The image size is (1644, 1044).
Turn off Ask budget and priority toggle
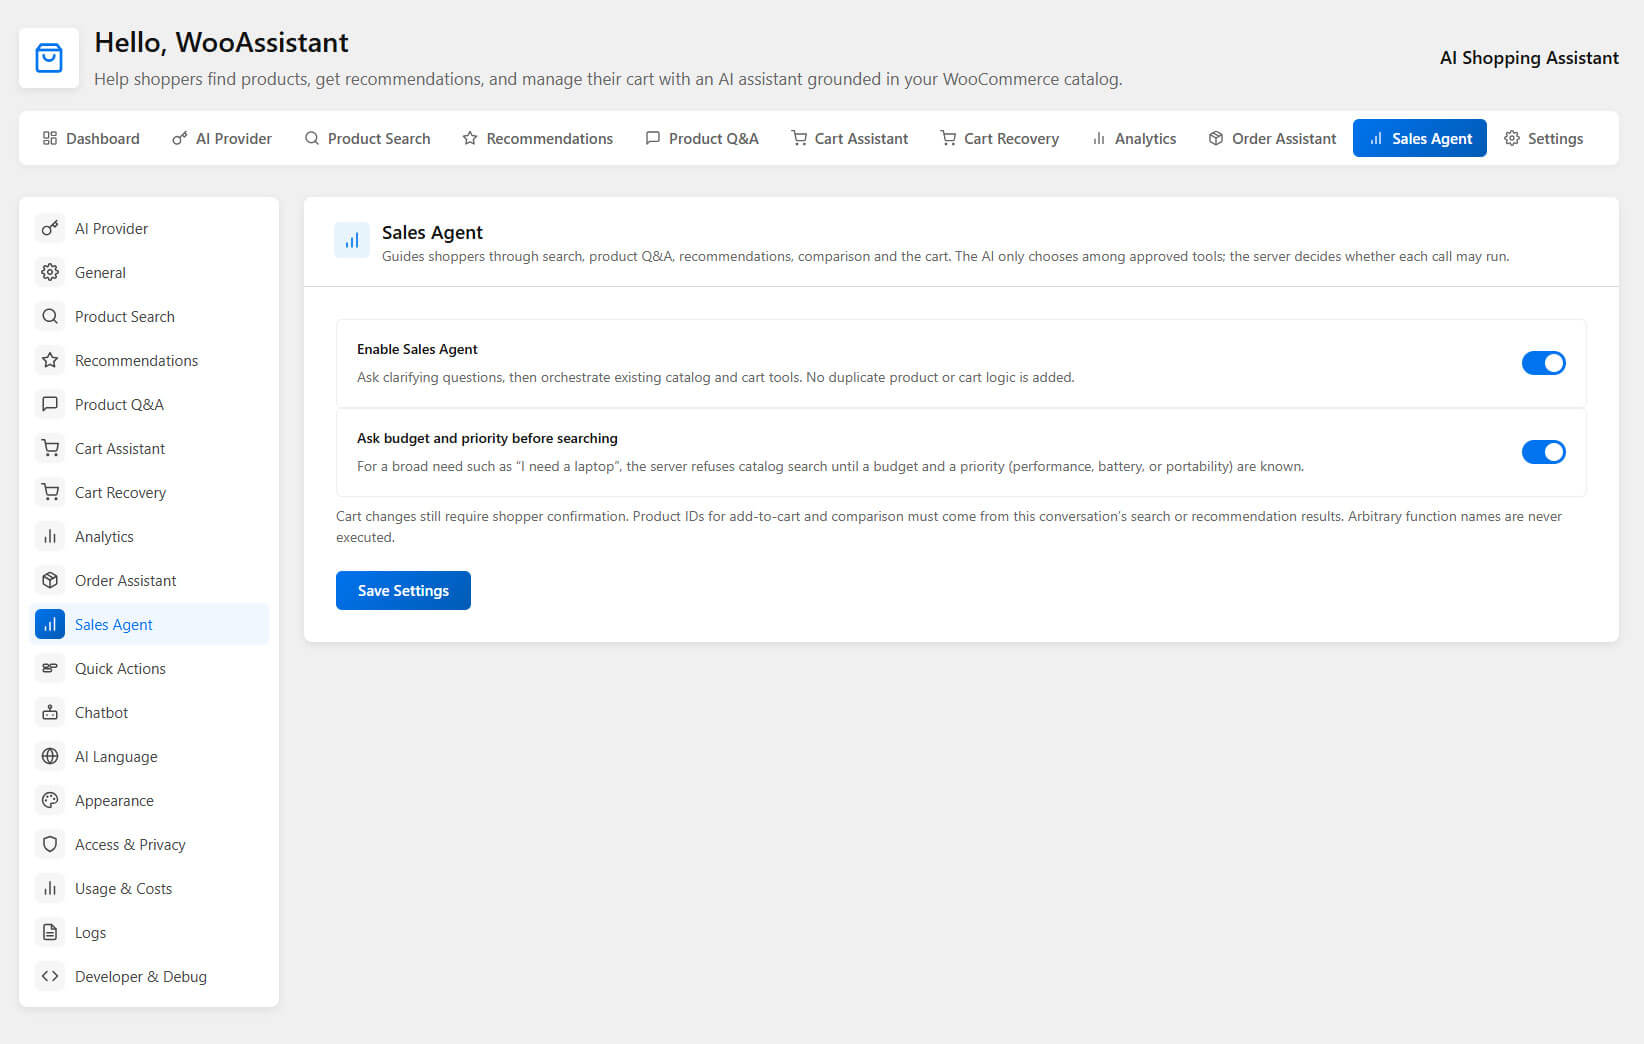coord(1543,452)
